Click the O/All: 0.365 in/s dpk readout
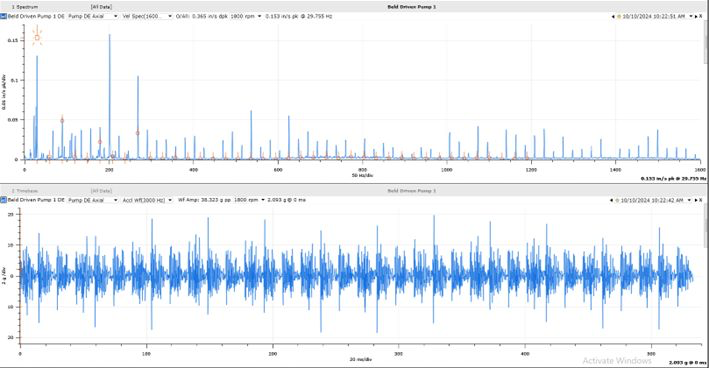Image resolution: width=709 pixels, height=368 pixels. click(x=202, y=16)
